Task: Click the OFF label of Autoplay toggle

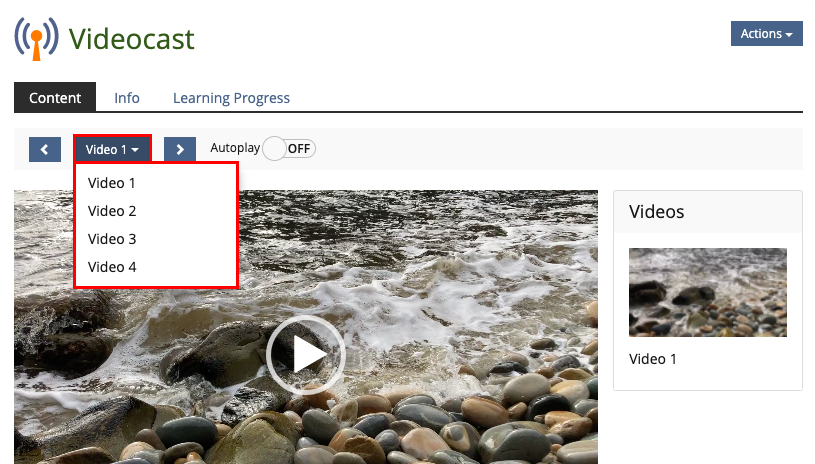Action: 299,149
